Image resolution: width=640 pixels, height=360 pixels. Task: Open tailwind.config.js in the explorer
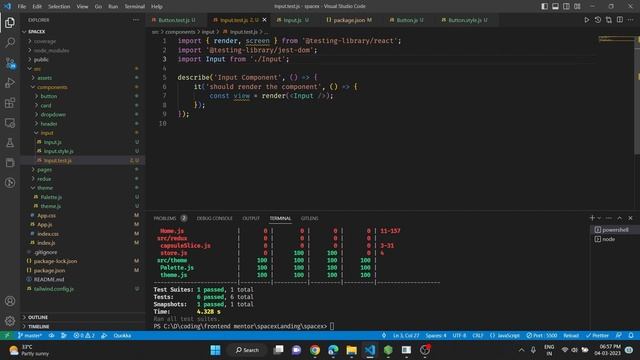[x=83, y=289]
